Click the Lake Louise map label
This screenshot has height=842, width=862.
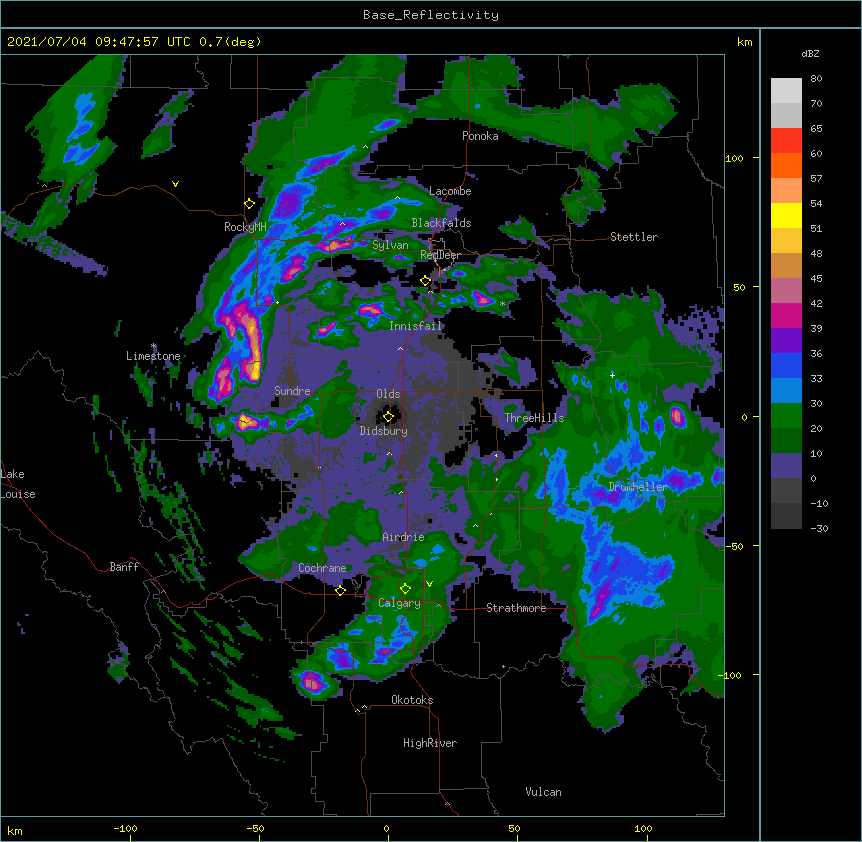[x=18, y=484]
